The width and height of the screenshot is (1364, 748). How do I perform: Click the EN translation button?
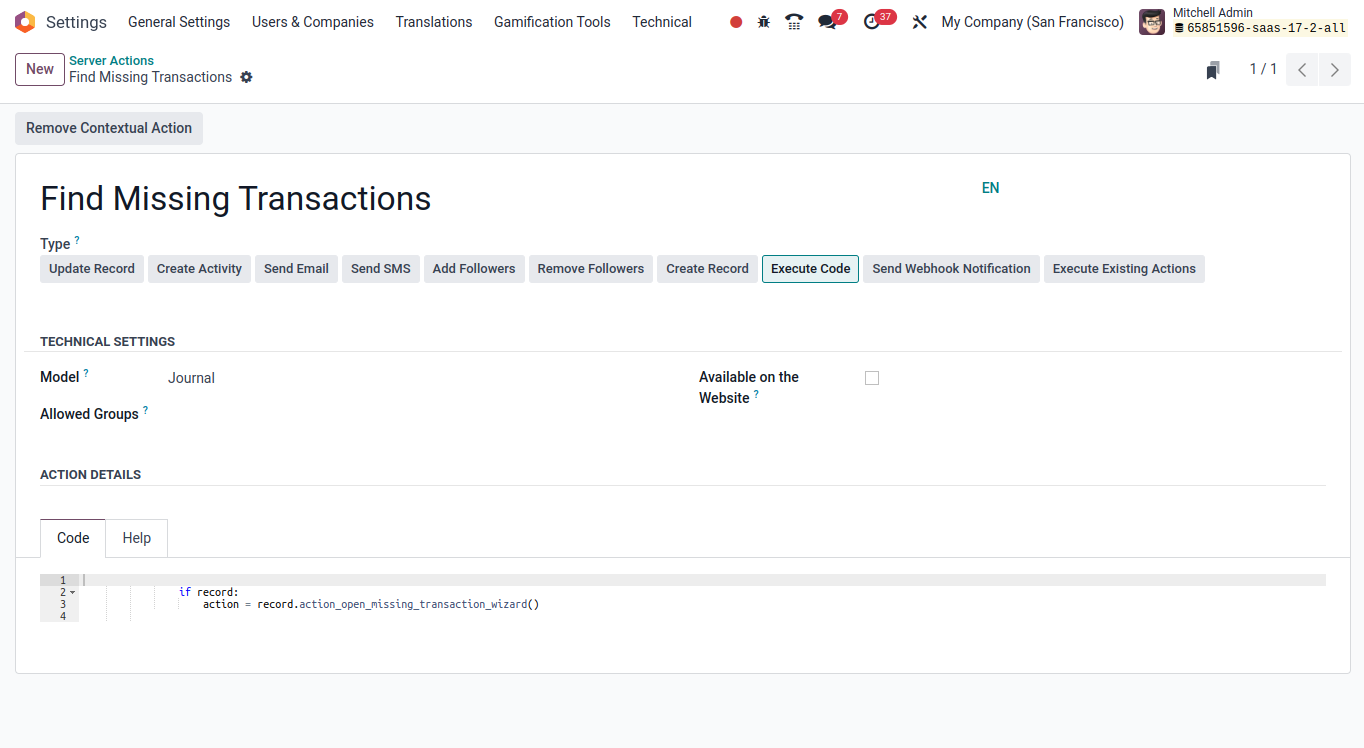991,188
